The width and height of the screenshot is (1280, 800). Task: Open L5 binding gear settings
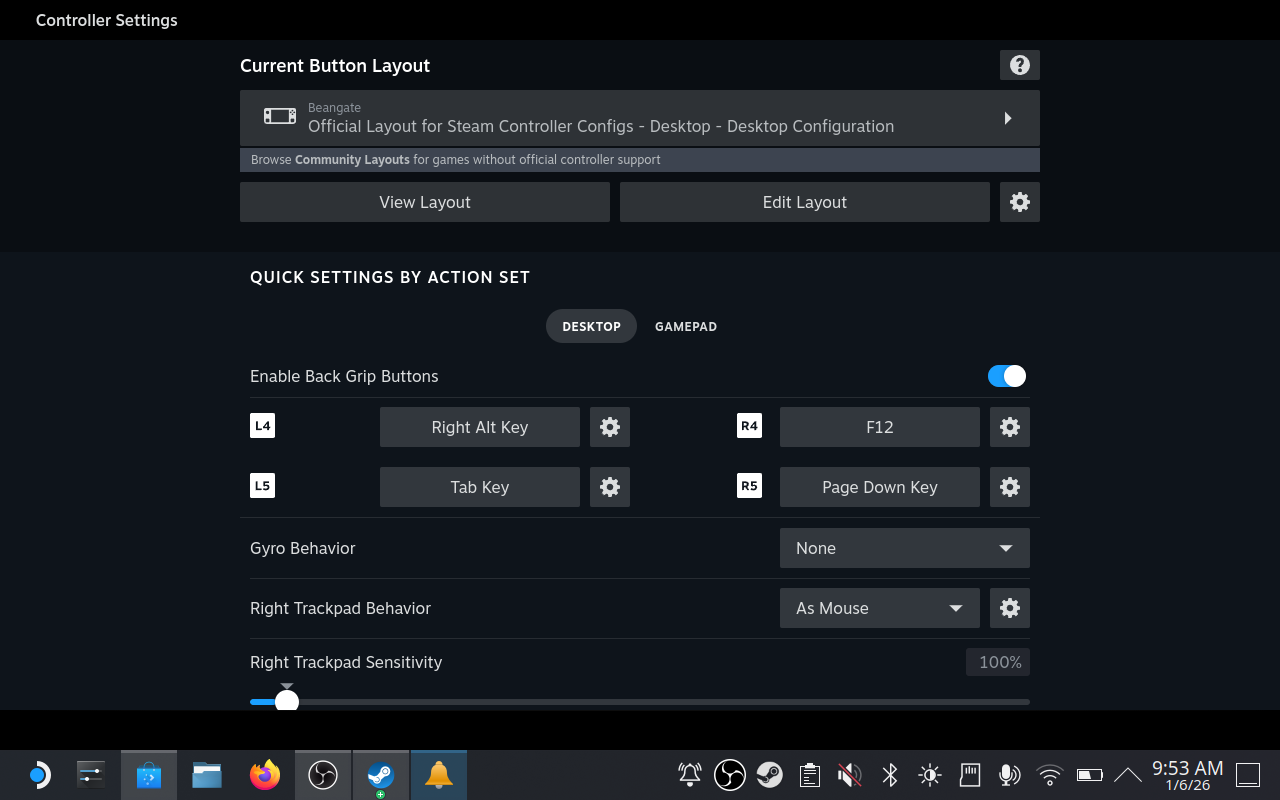click(x=610, y=487)
